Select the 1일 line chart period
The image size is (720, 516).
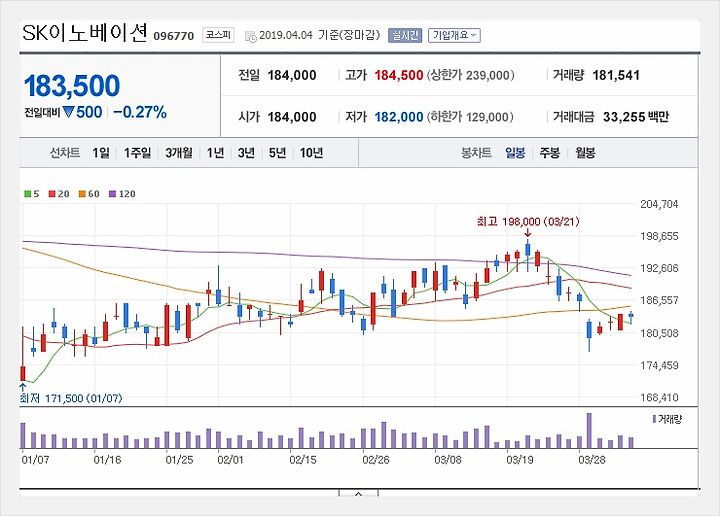[101, 152]
